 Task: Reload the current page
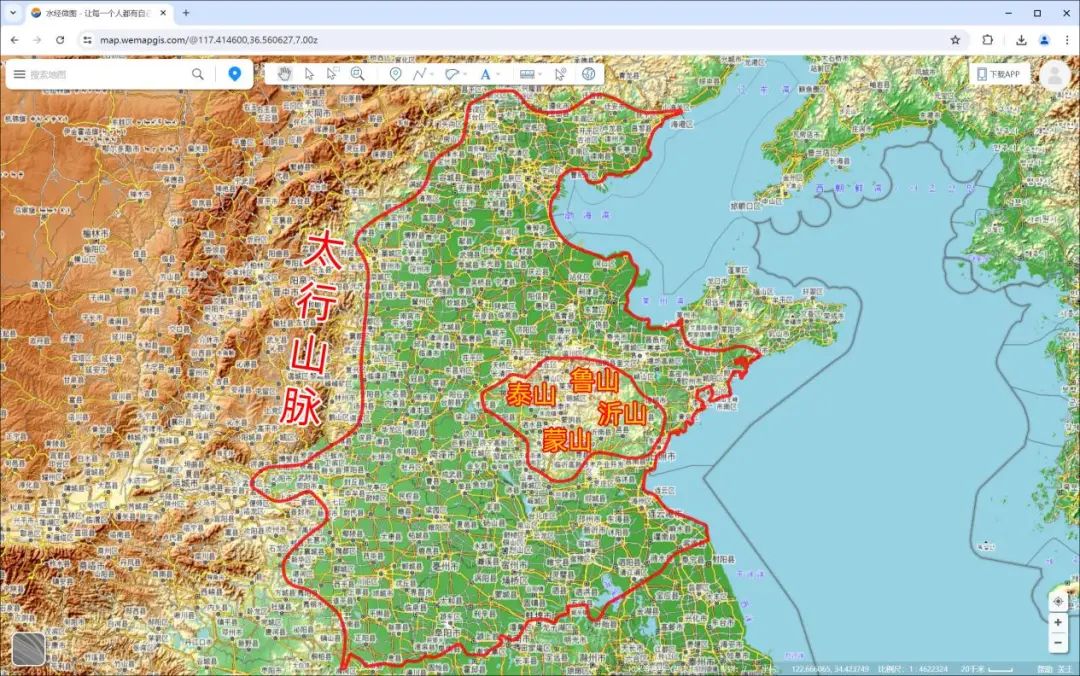point(60,40)
